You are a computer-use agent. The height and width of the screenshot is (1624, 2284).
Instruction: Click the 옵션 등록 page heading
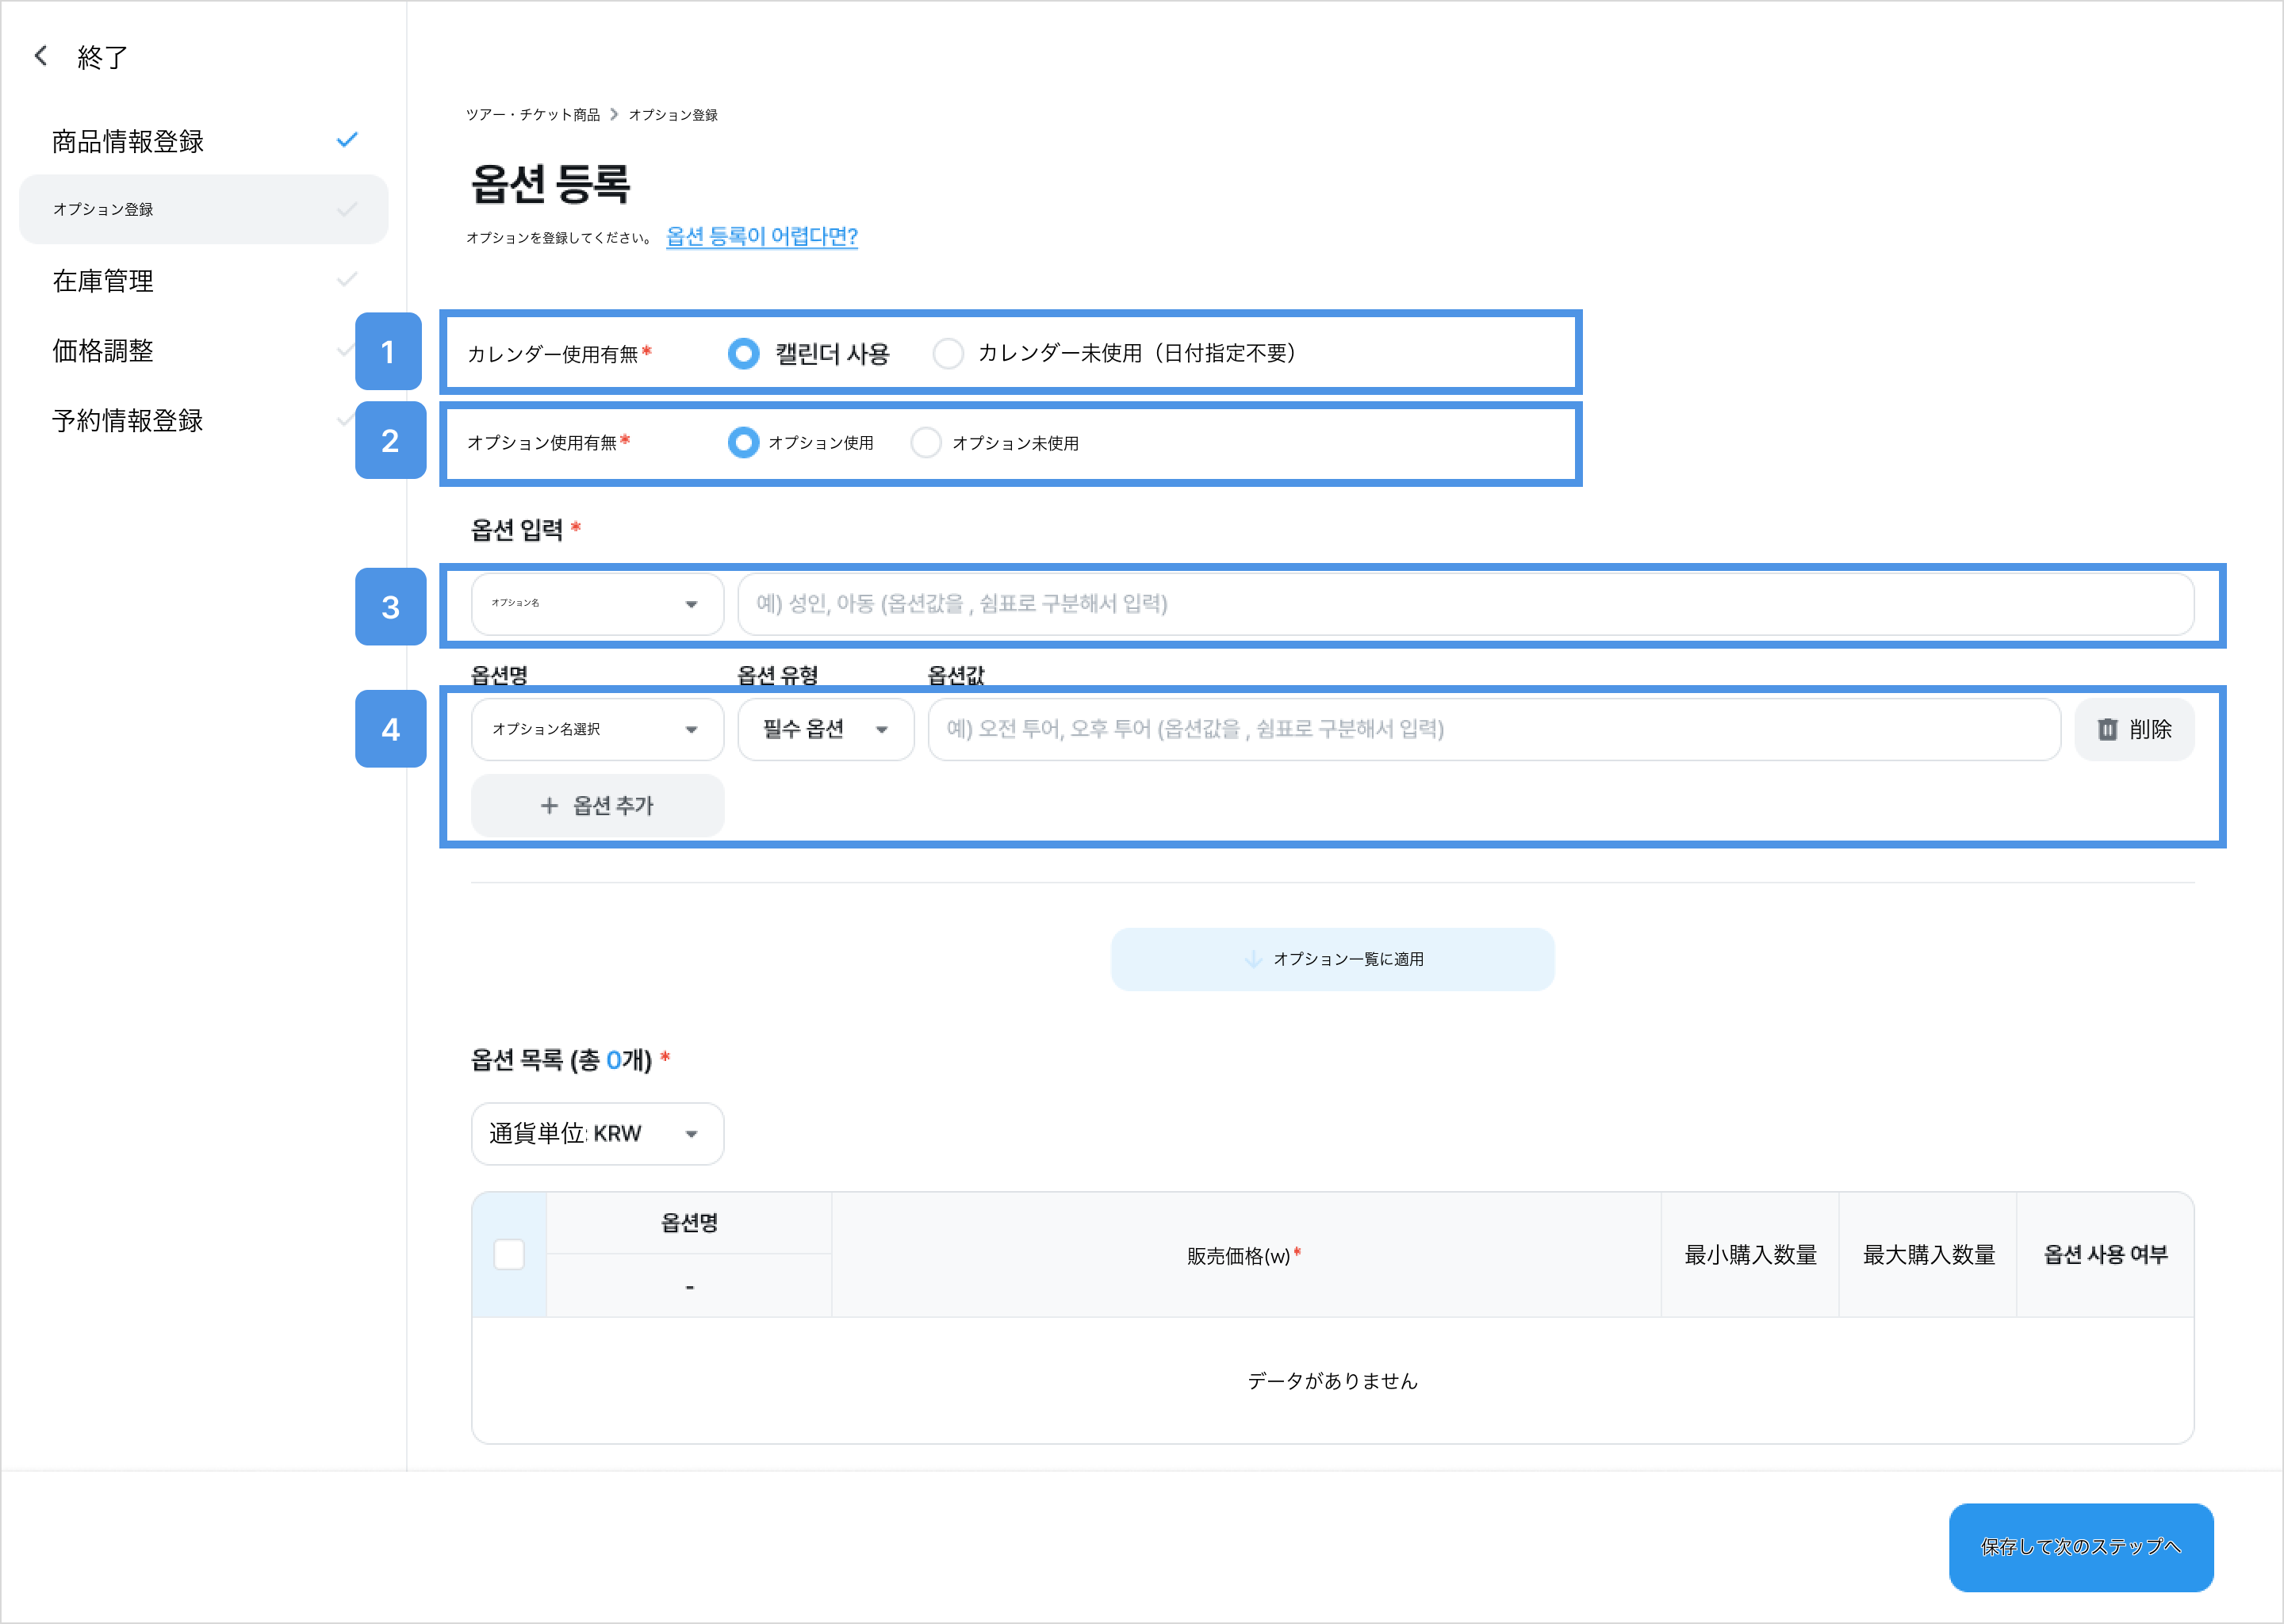[551, 184]
